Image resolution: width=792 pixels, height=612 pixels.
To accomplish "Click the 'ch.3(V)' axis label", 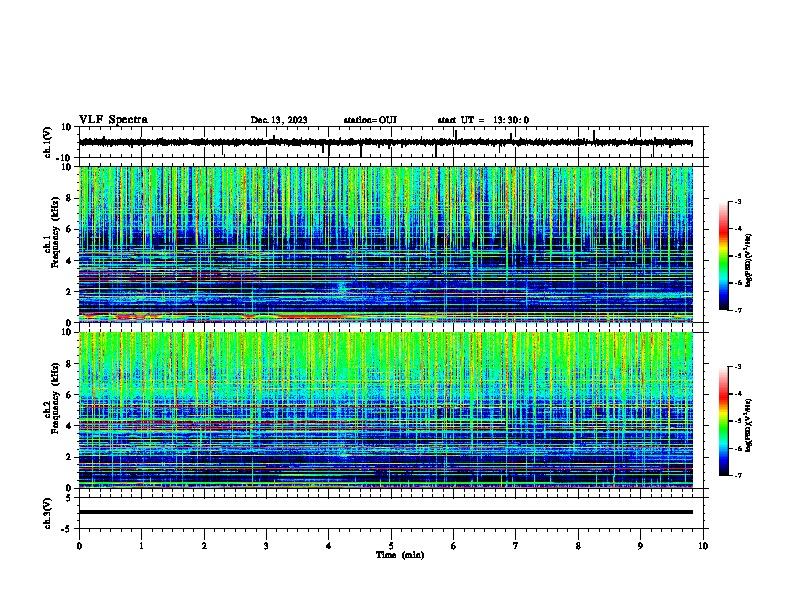I will [x=48, y=513].
